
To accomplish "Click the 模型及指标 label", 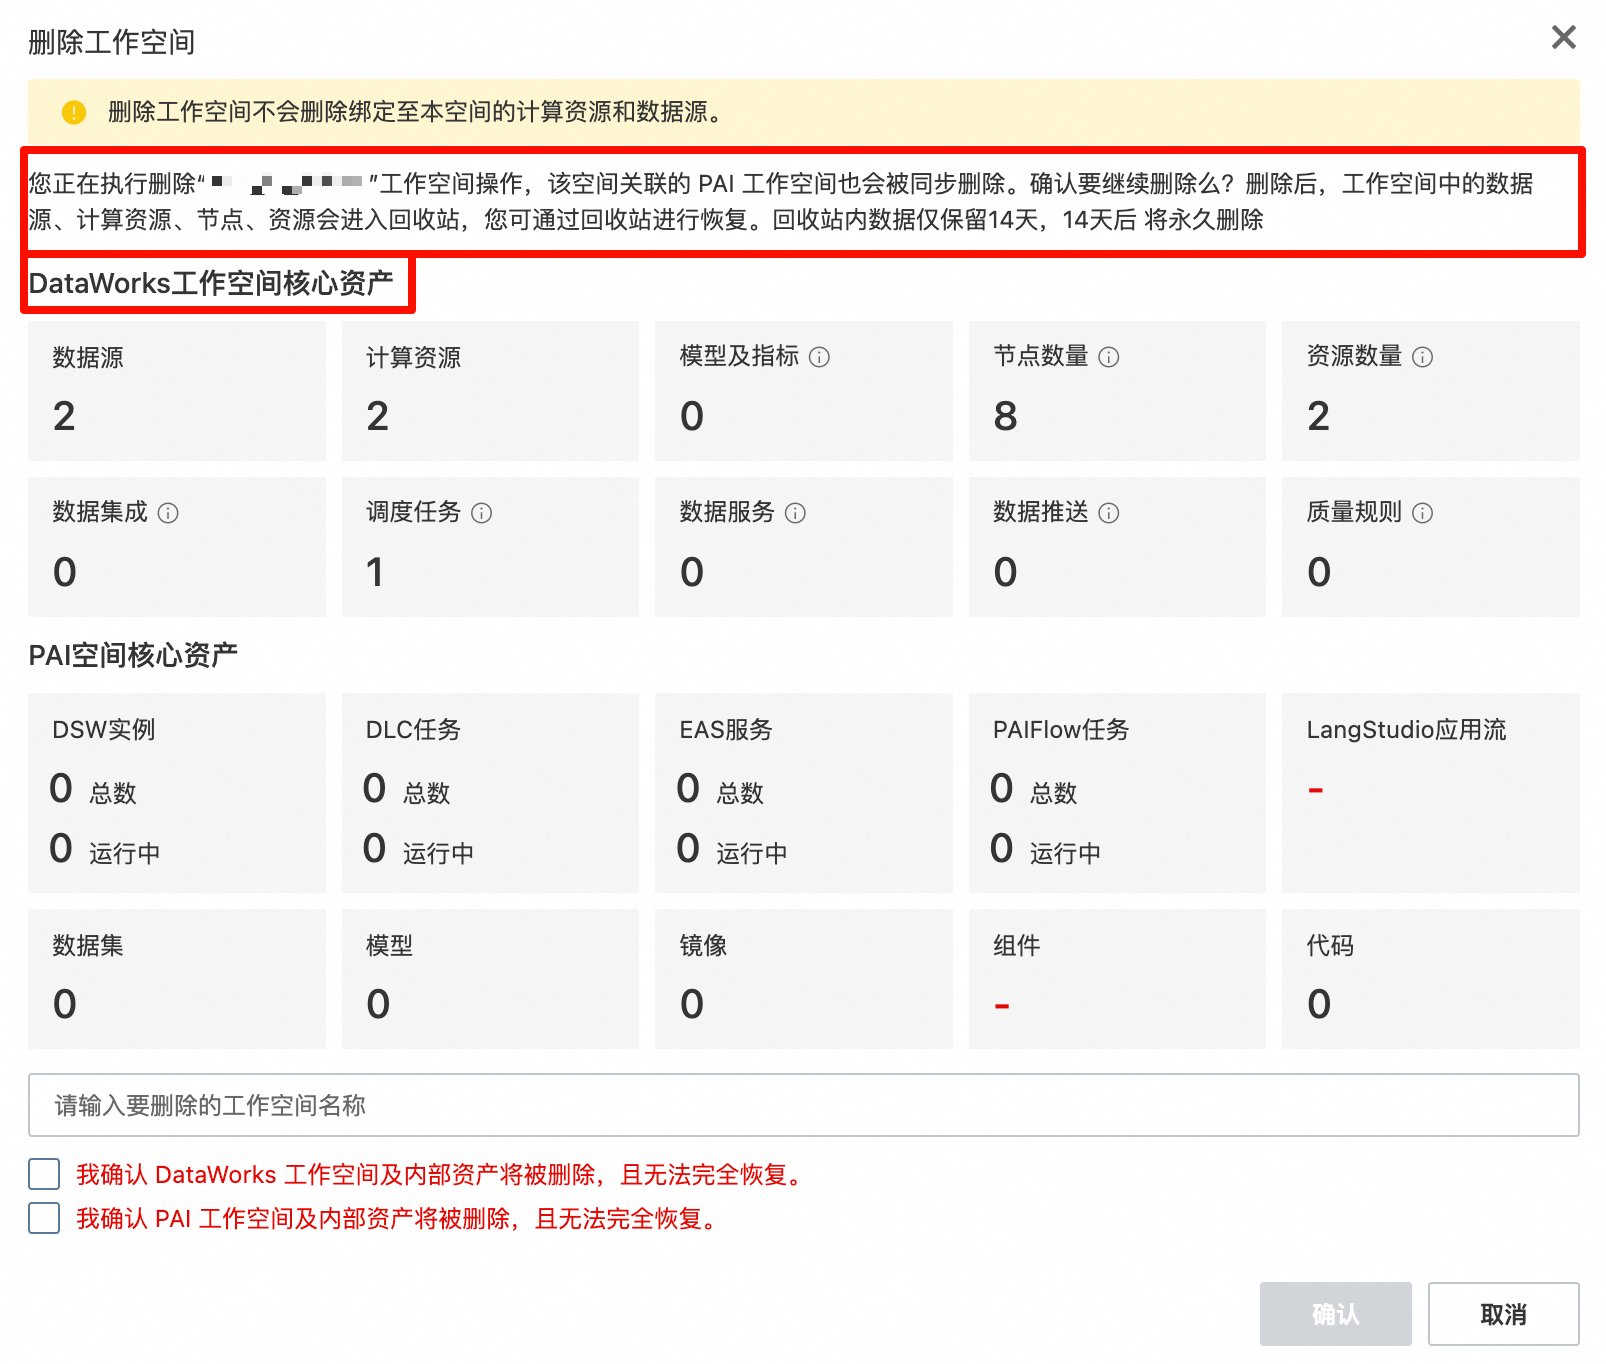I will point(739,356).
